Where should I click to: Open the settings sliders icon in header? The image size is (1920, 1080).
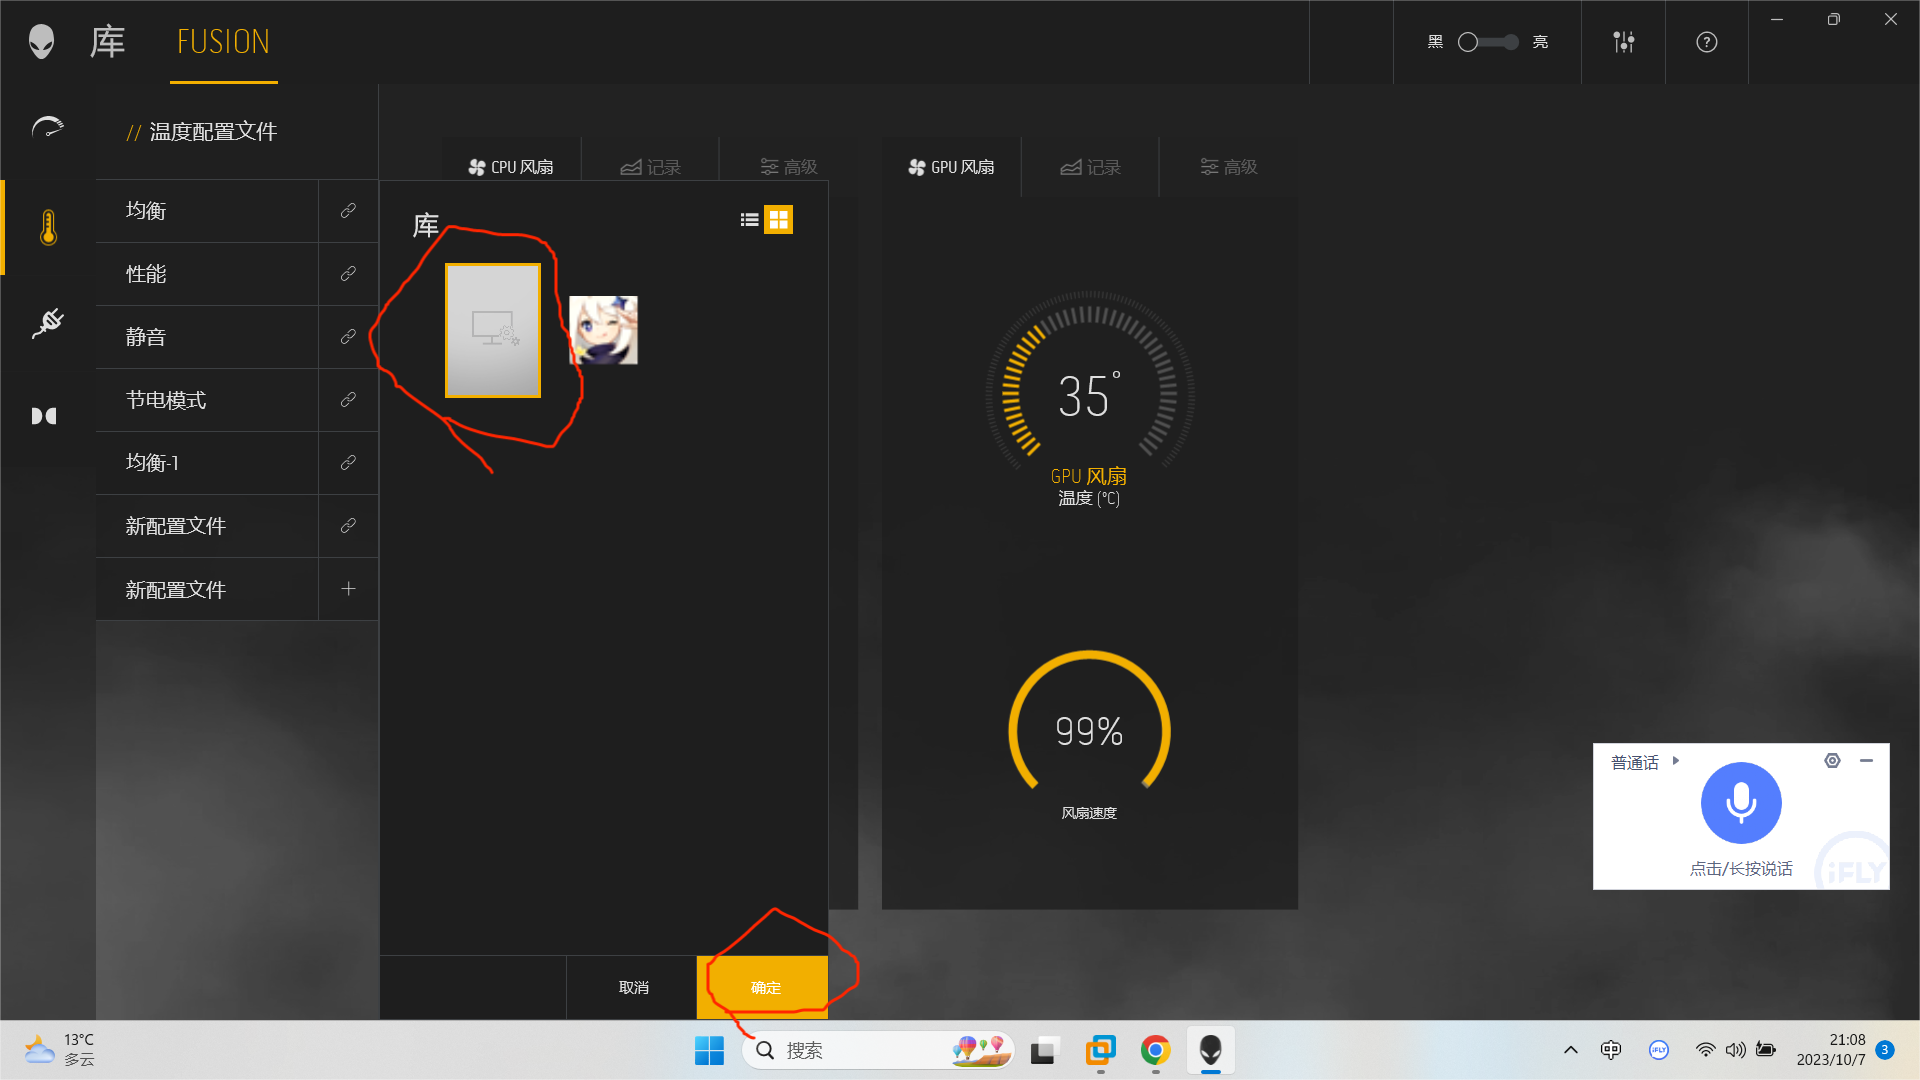1623,42
